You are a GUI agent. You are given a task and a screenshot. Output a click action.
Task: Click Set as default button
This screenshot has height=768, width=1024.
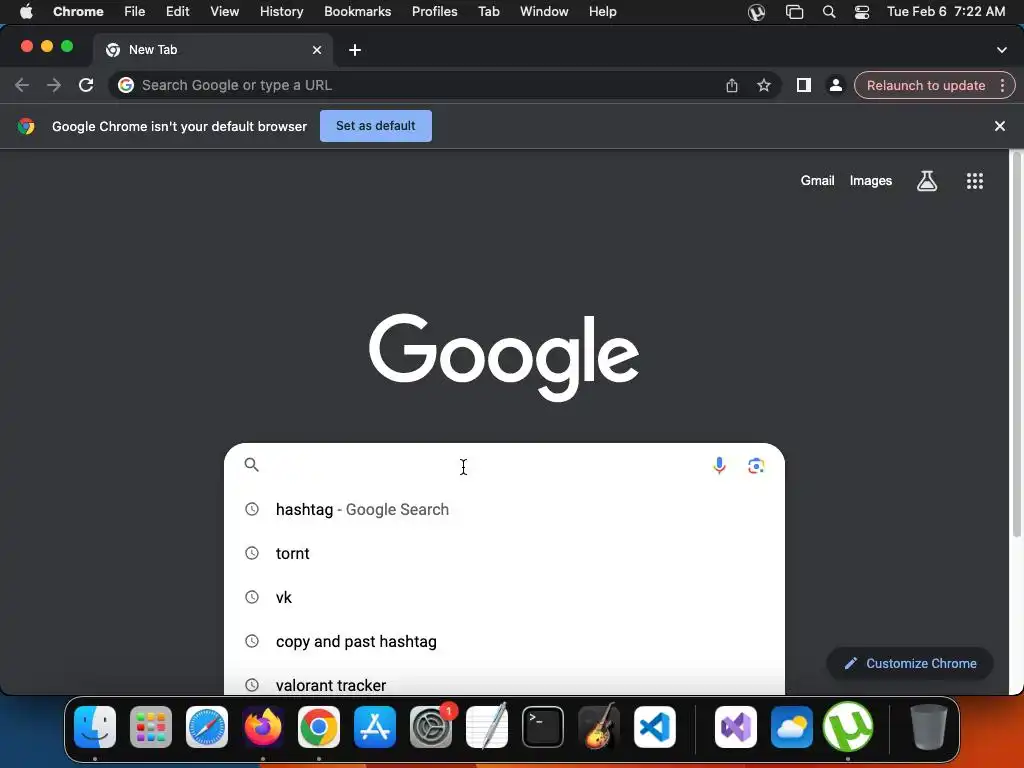coord(376,126)
